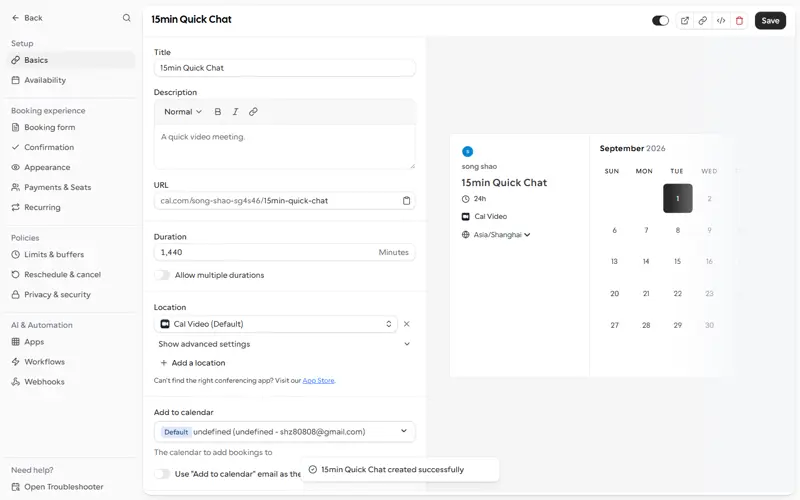Image resolution: width=800 pixels, height=500 pixels.
Task: Copy URL using clipboard icon
Action: click(406, 201)
